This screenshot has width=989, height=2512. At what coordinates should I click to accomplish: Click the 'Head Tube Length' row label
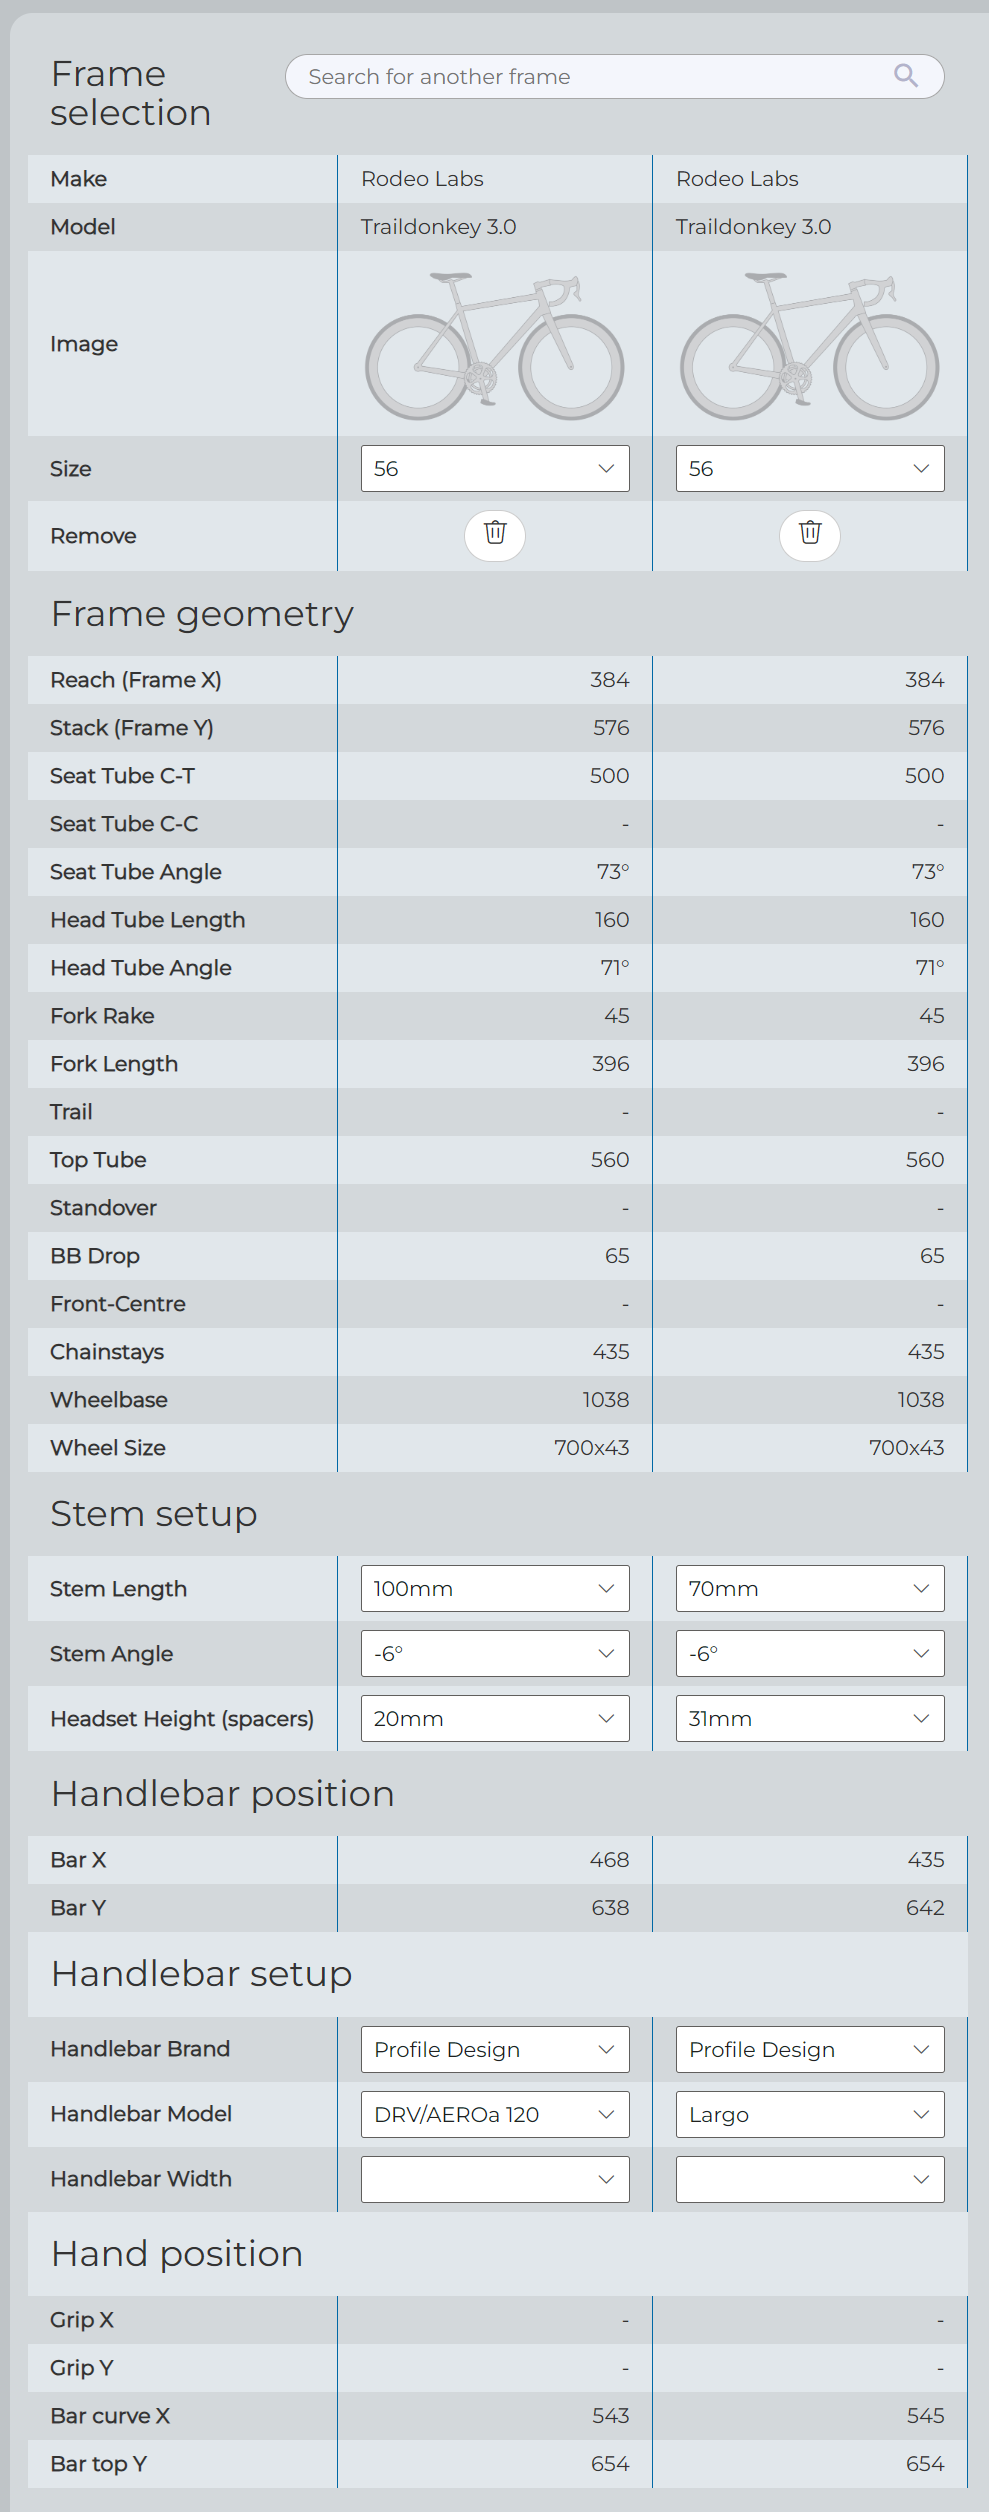click(148, 920)
